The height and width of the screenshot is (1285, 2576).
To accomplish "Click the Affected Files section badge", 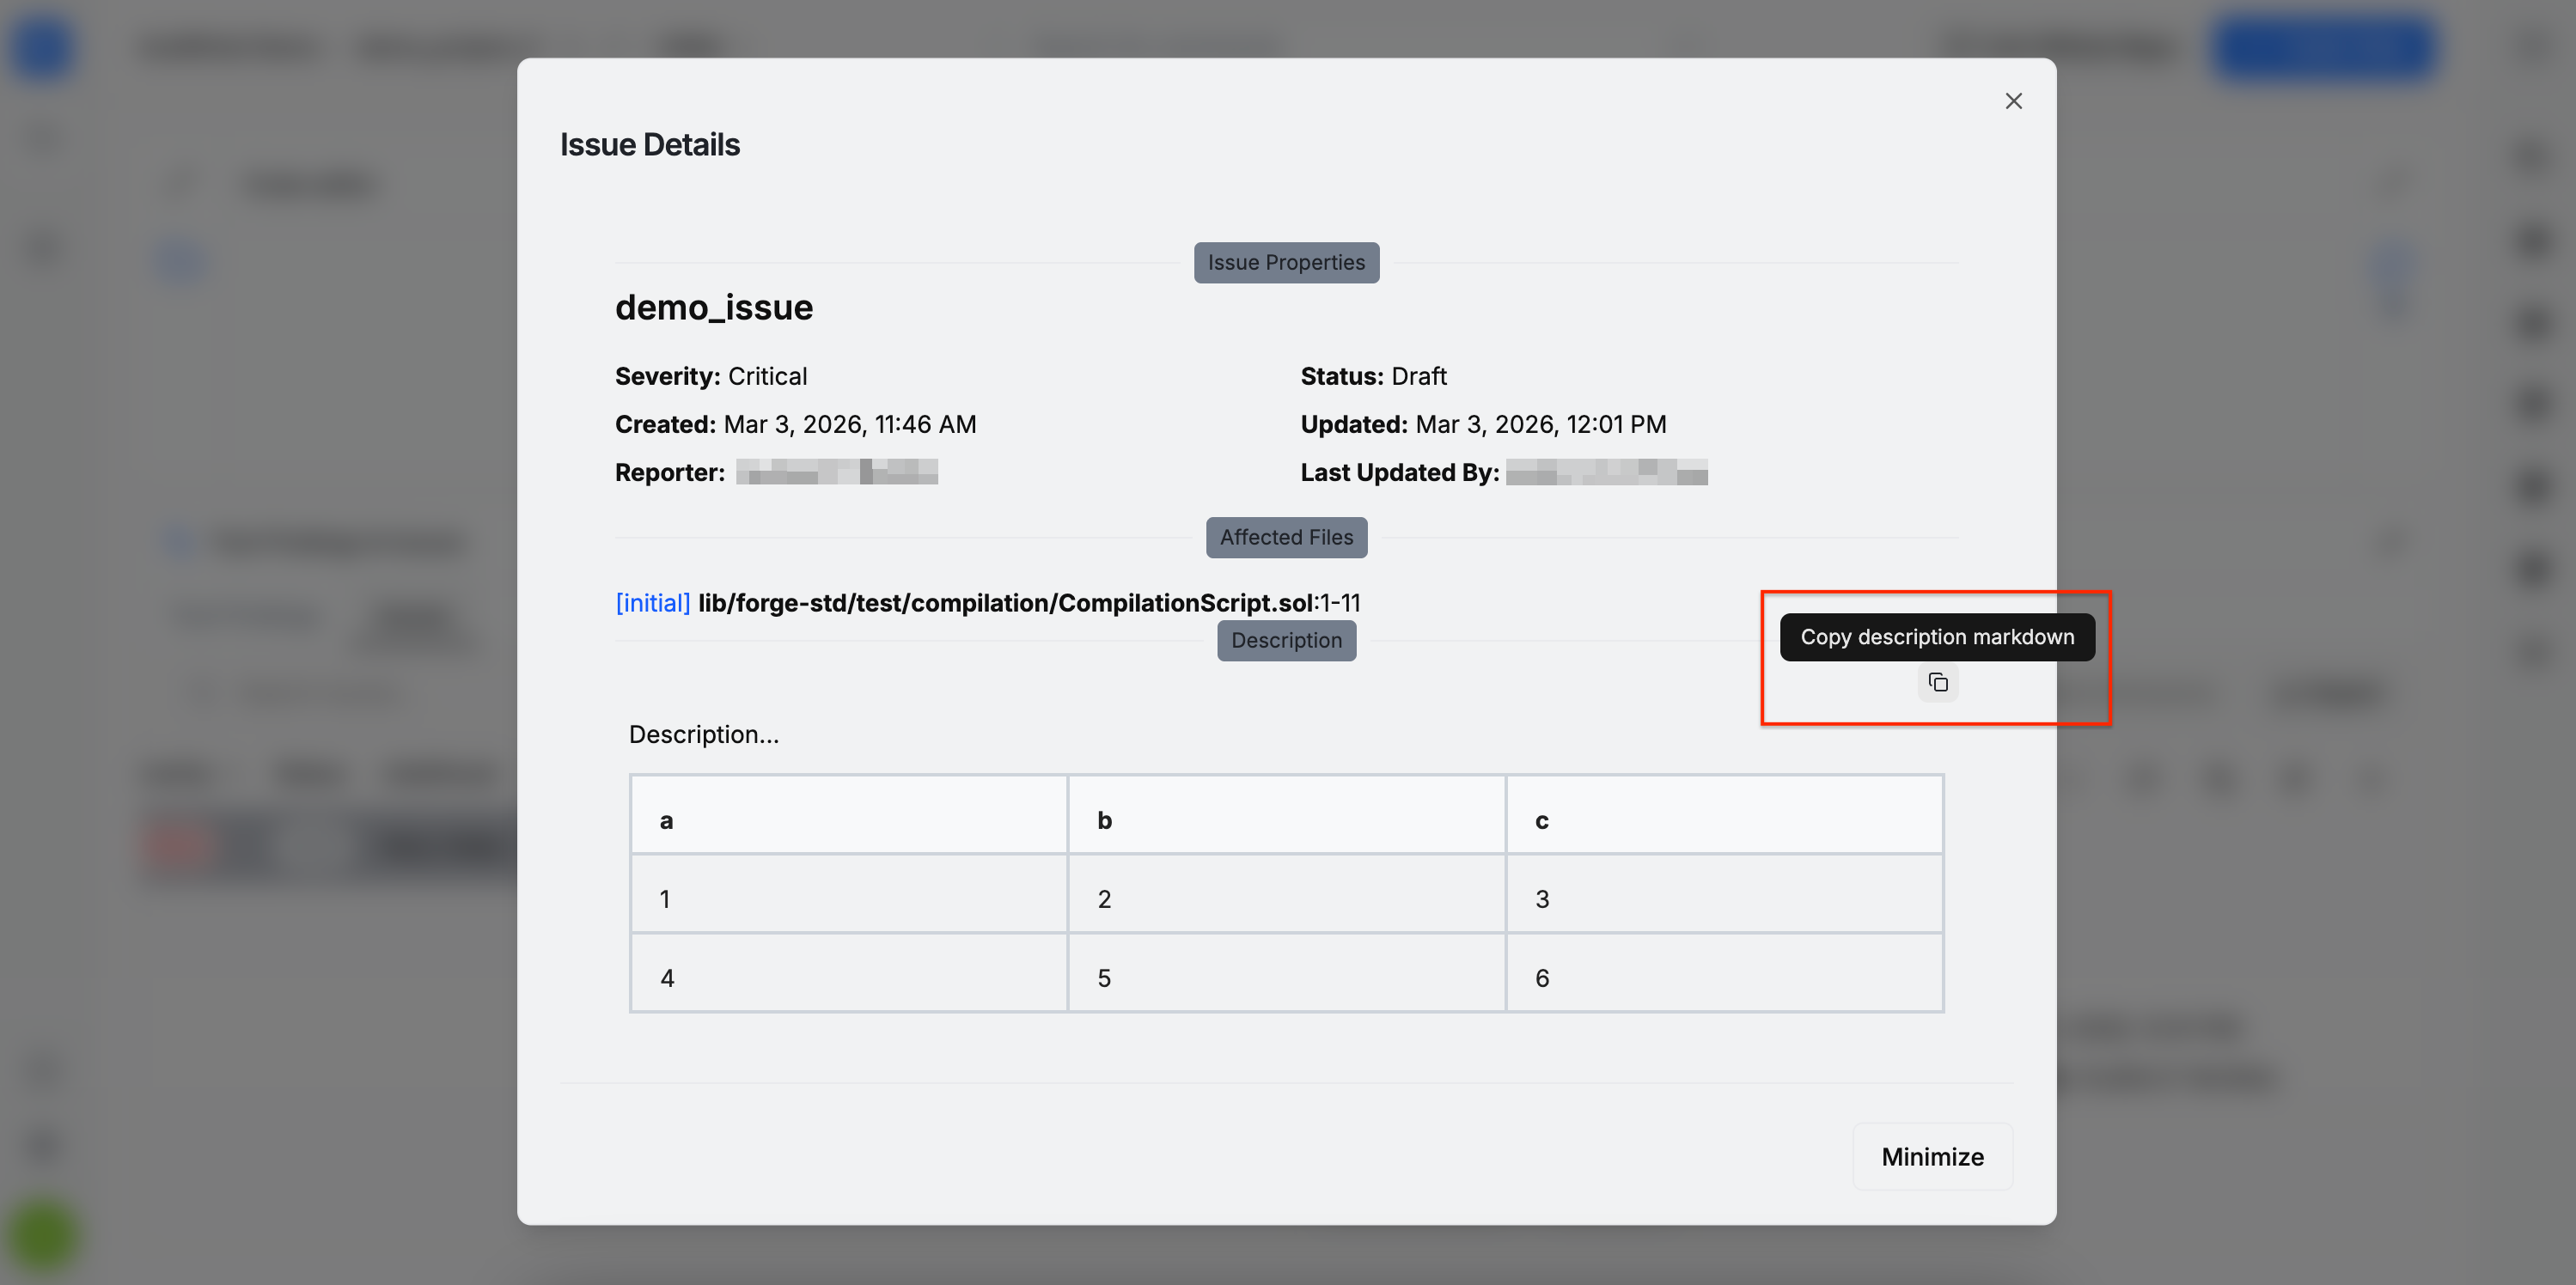I will click(x=1285, y=538).
